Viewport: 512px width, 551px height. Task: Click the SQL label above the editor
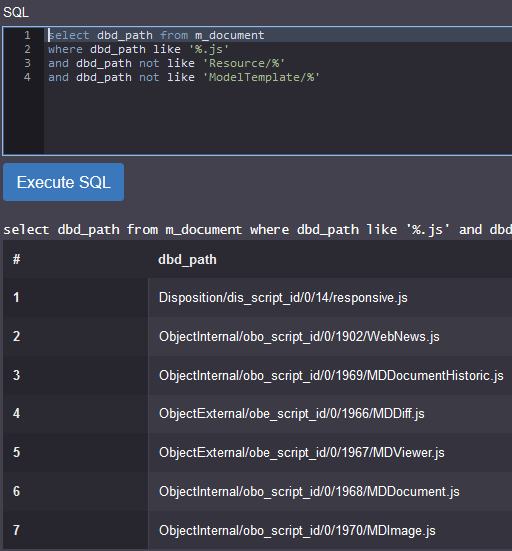tap(16, 13)
